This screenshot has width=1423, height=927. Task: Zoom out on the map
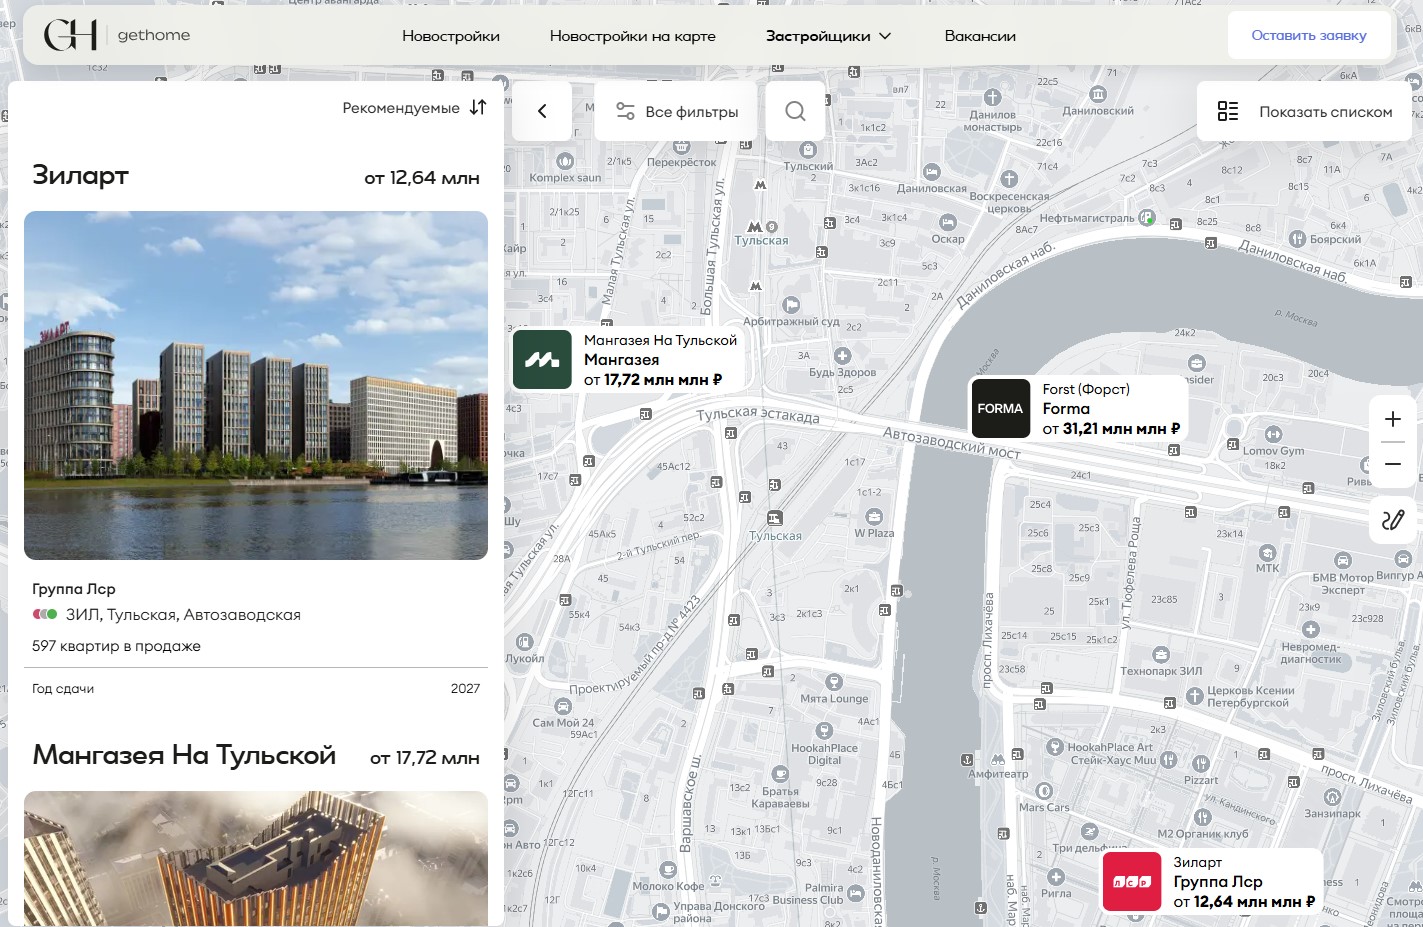click(1393, 464)
